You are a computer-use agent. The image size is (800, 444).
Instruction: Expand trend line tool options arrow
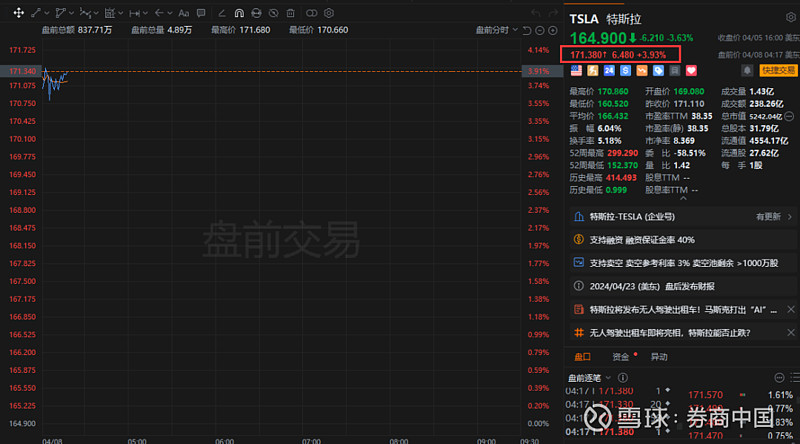click(46, 13)
